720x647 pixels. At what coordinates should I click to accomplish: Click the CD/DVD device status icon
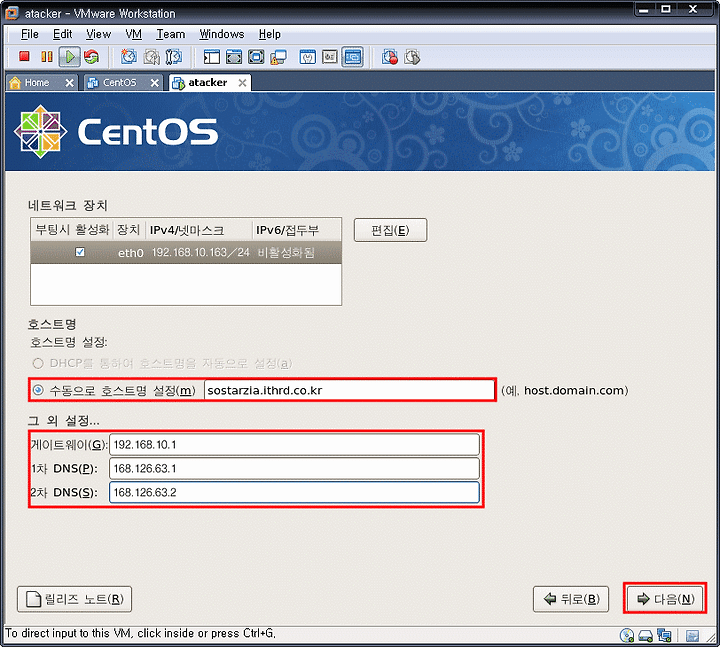tap(627, 635)
